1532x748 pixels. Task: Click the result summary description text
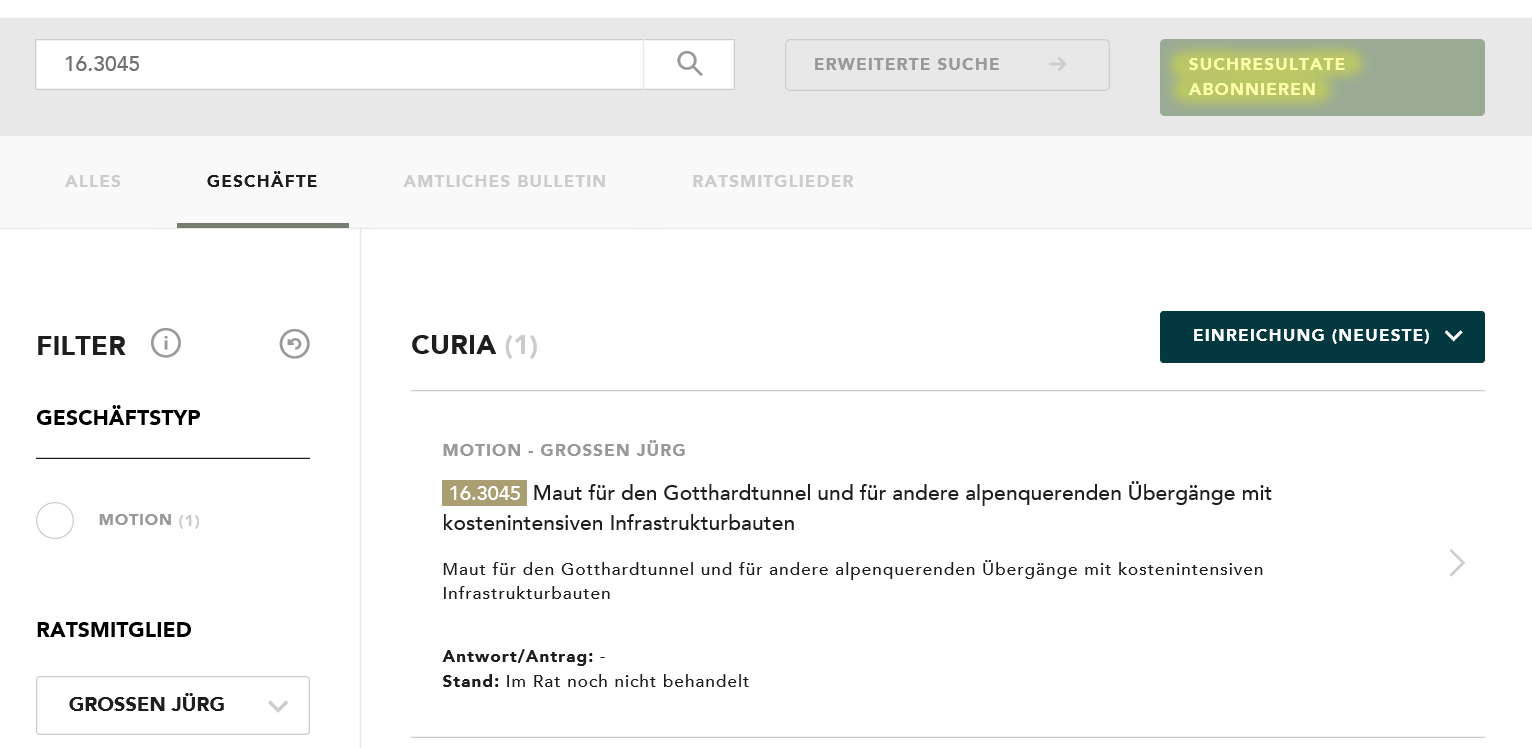pos(853,581)
